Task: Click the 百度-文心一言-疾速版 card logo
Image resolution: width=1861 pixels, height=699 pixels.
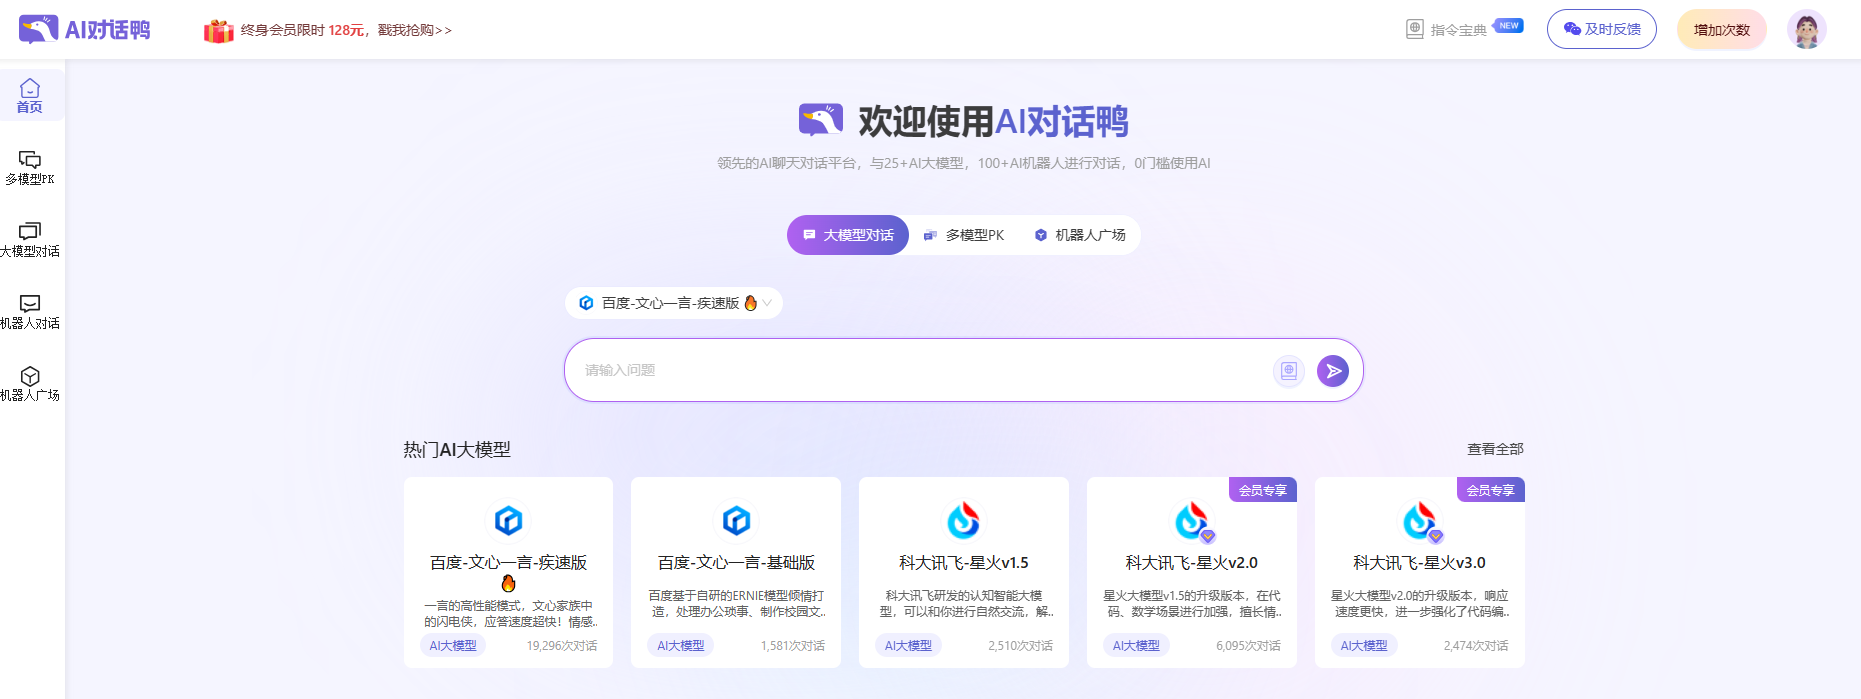Action: (x=508, y=520)
